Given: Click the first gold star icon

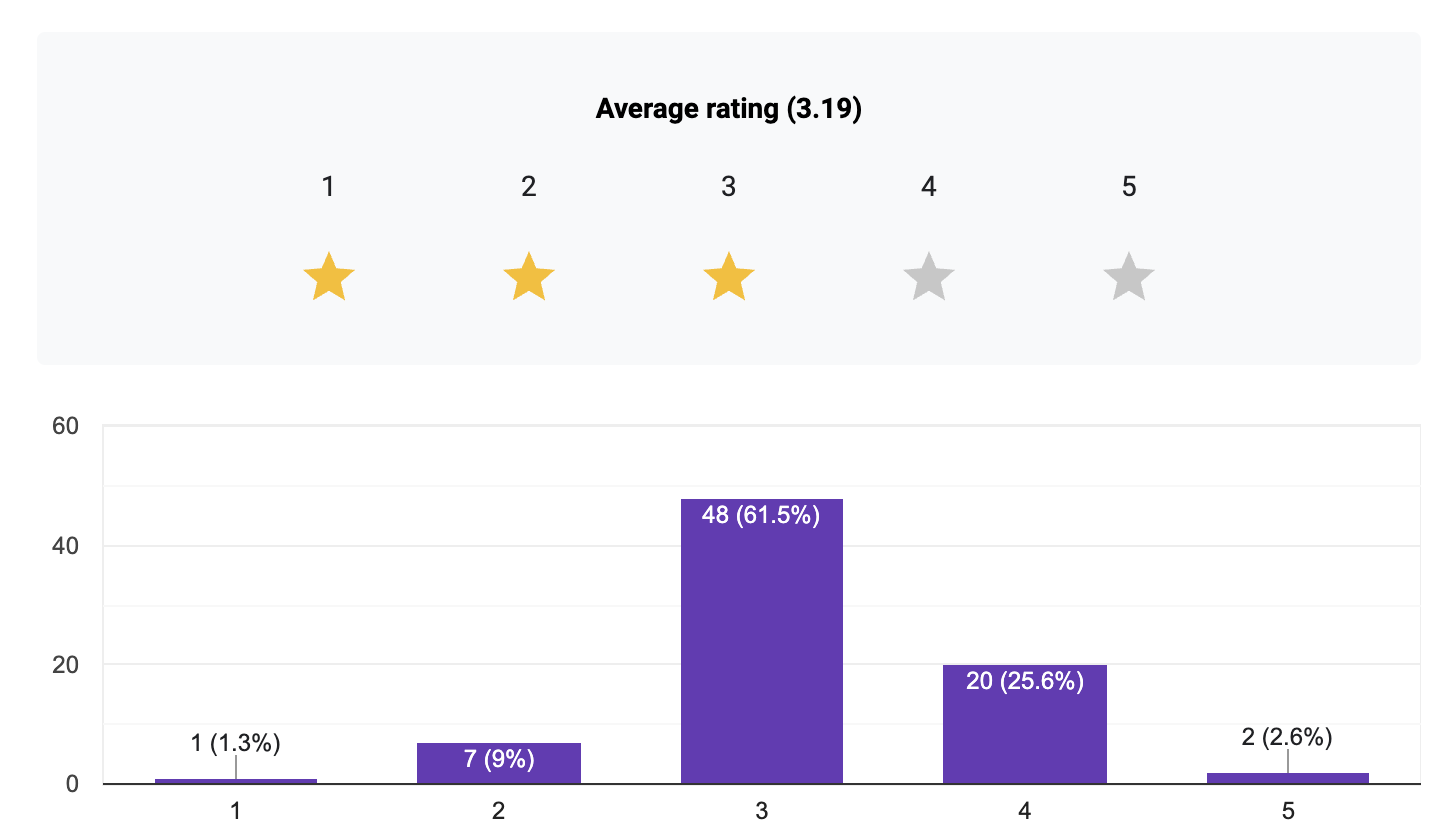Looking at the screenshot, I should pyautogui.click(x=329, y=277).
